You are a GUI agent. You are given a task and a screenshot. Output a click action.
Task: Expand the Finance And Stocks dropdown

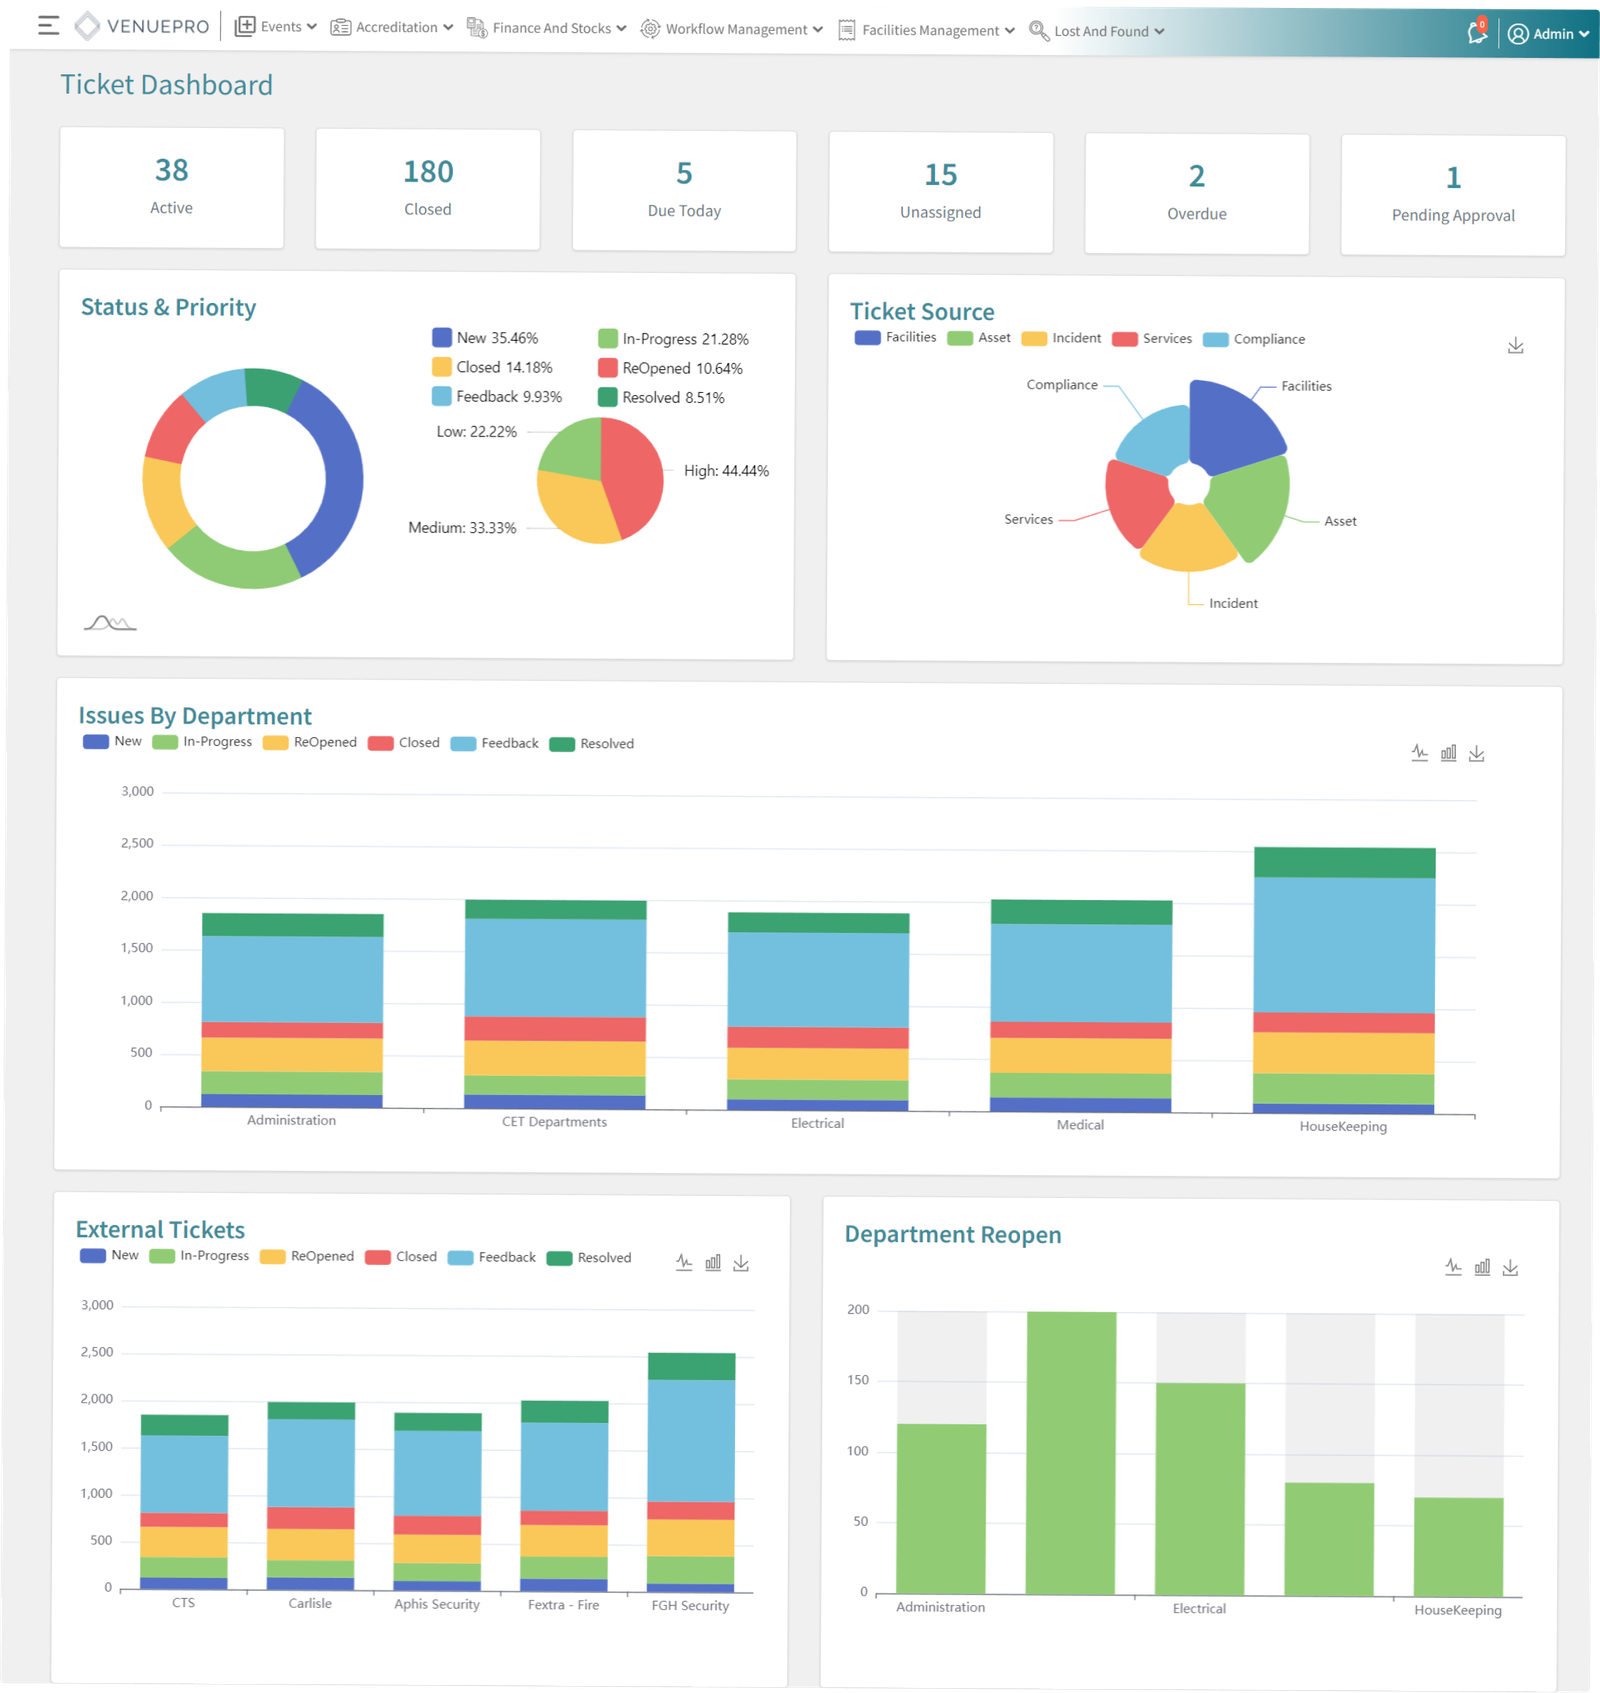pos(547,28)
